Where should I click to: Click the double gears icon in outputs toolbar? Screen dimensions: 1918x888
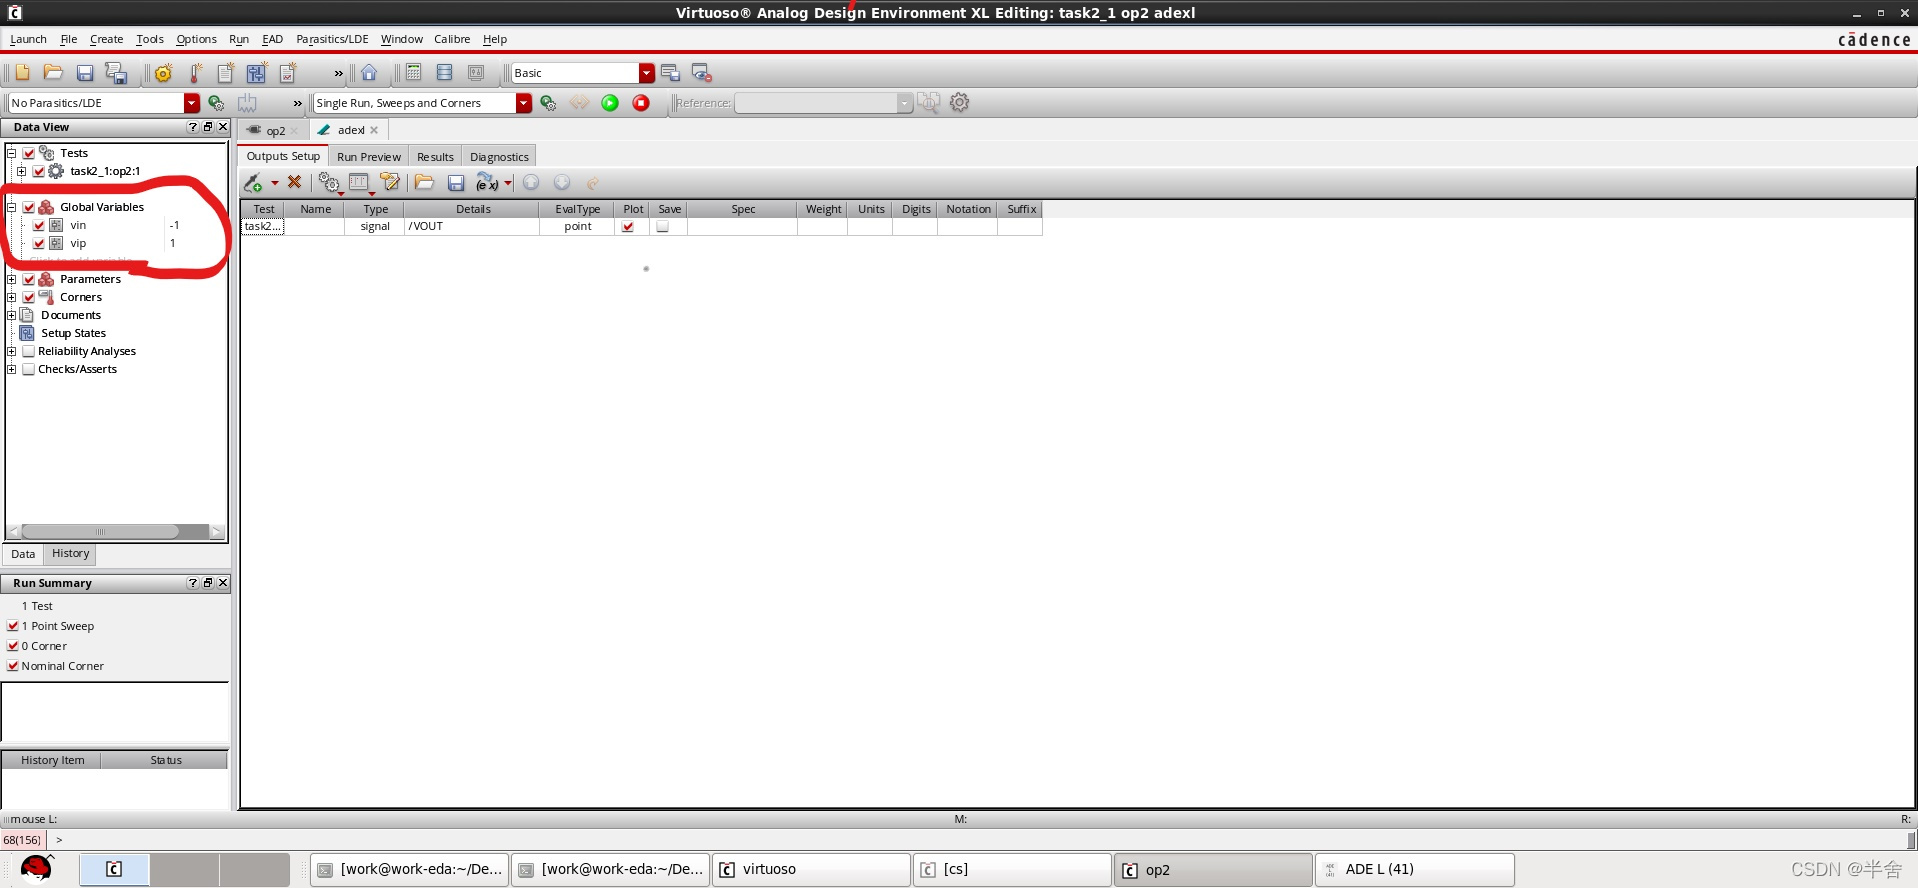tap(328, 183)
